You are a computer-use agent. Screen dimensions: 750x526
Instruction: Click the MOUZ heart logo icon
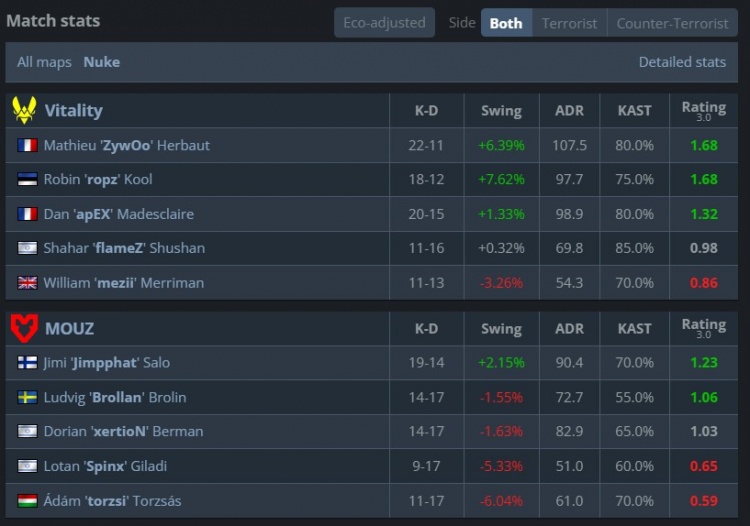click(24, 327)
